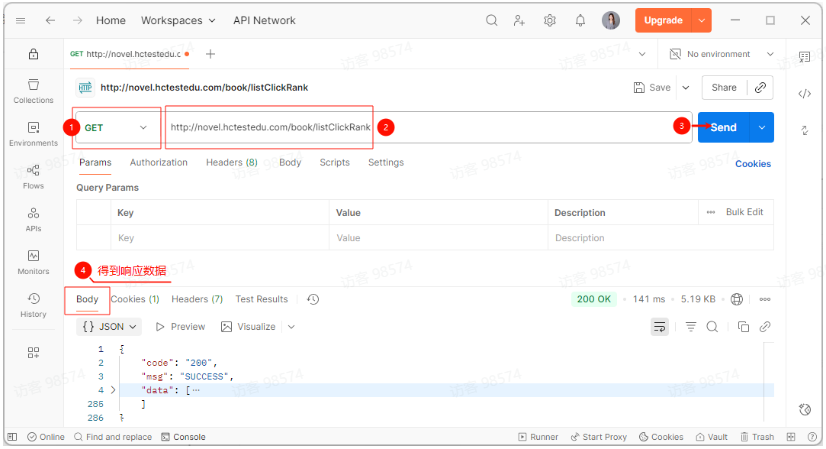Click the copy link icon beside Share
This screenshot has height=449, width=826.
760,87
